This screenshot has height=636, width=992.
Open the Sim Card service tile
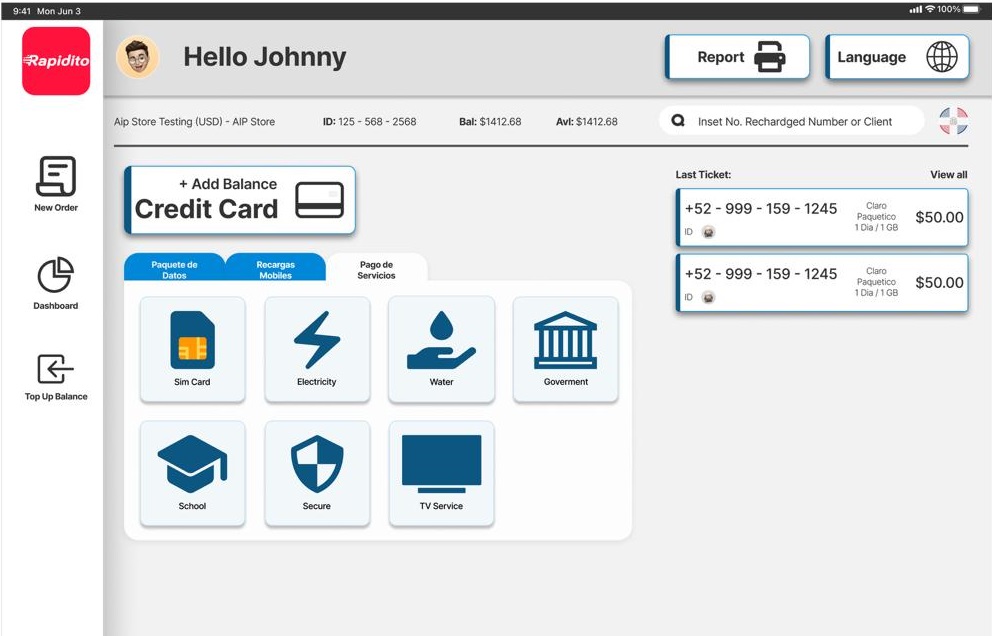(x=192, y=349)
